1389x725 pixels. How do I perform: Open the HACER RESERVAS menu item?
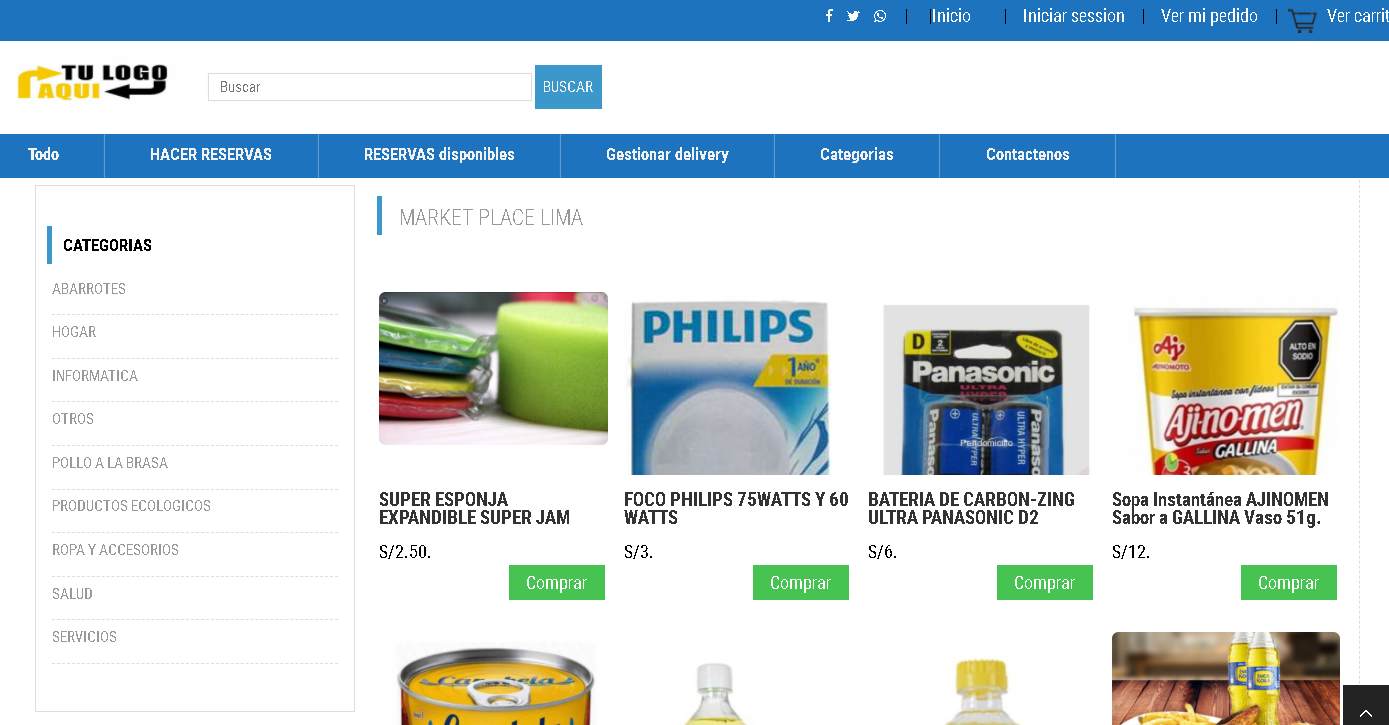click(211, 155)
